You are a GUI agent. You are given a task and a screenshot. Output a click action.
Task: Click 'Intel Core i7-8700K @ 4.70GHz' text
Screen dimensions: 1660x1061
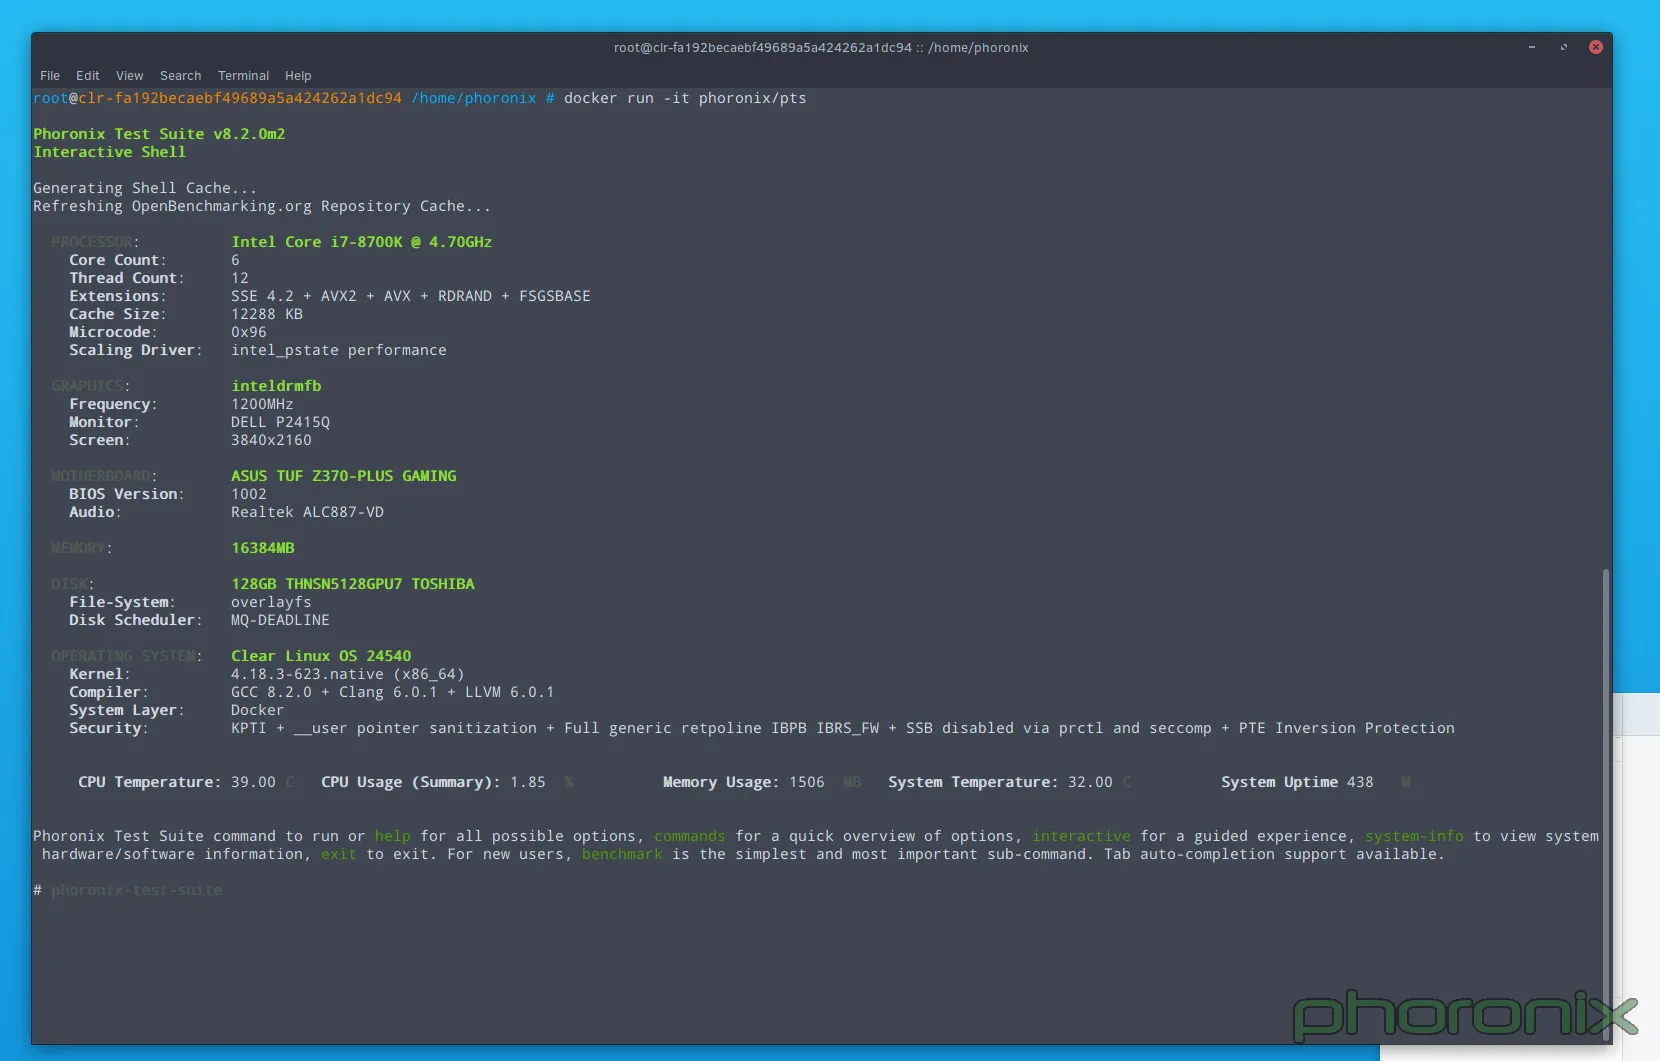coord(361,242)
